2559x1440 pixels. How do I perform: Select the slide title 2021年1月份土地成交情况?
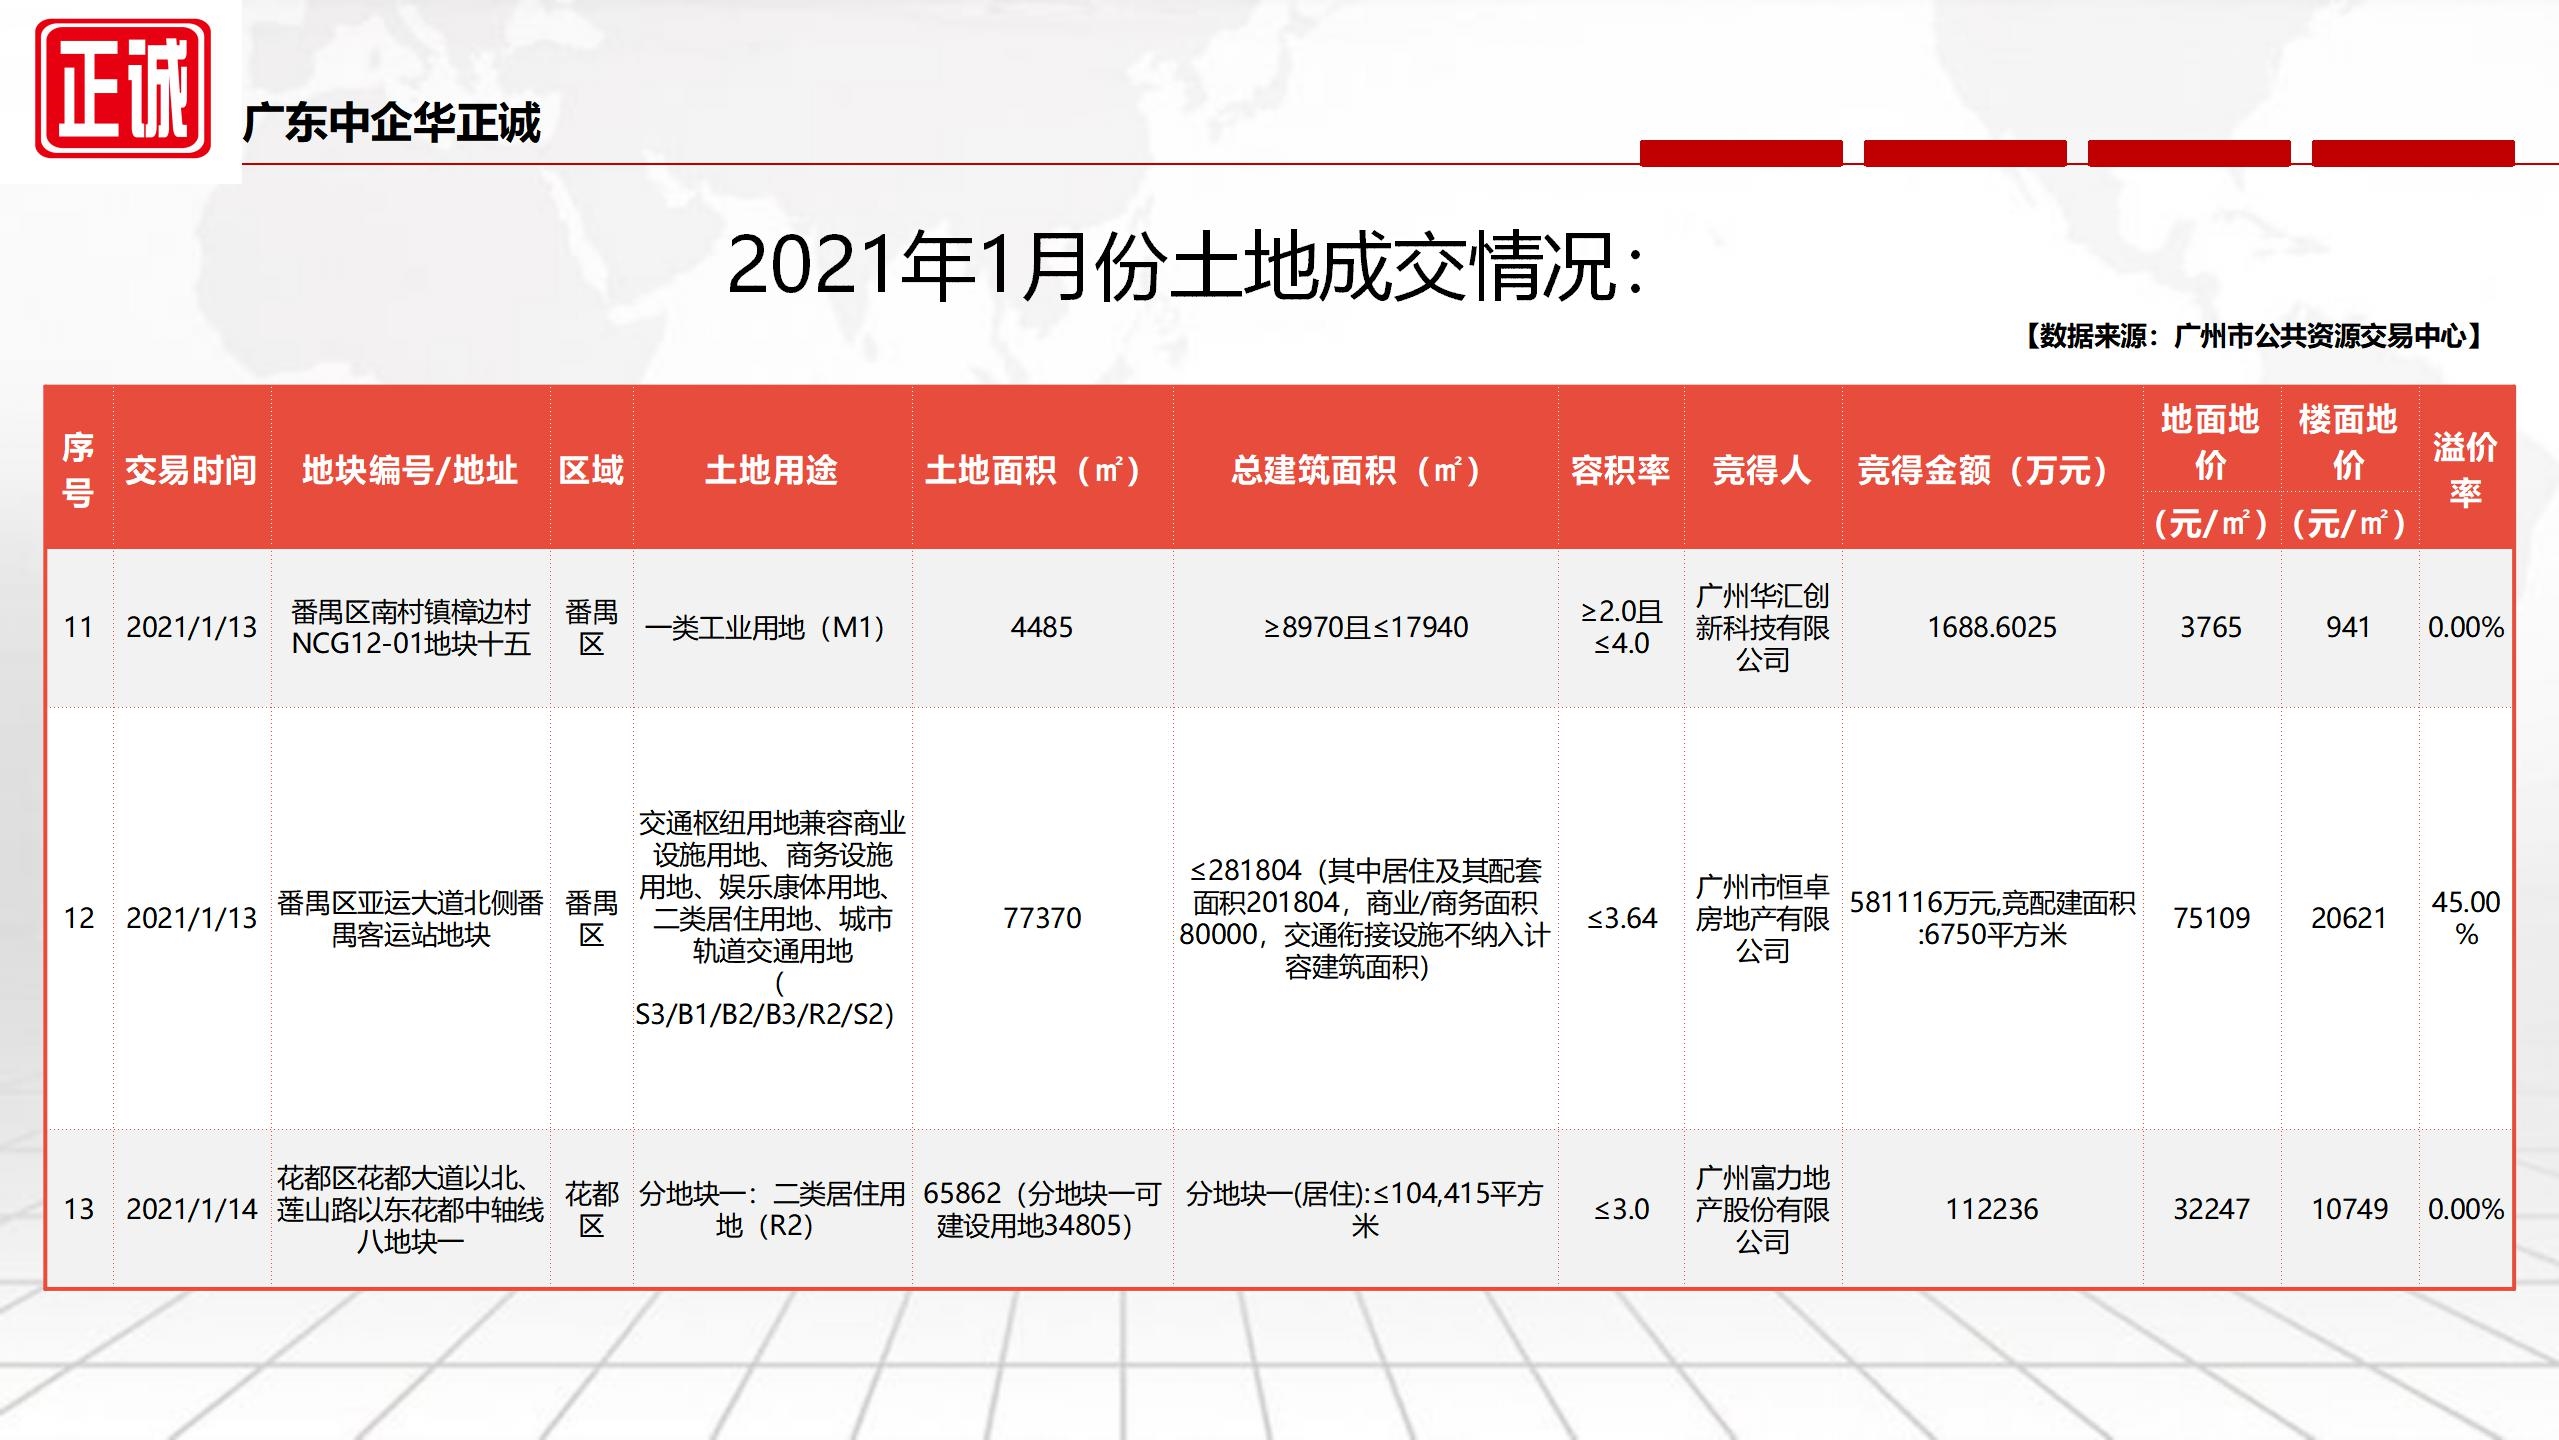pos(1185,267)
